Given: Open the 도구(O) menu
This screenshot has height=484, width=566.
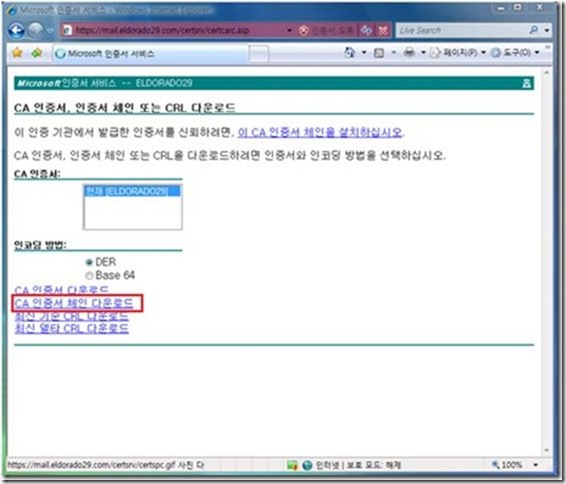Looking at the screenshot, I should coord(515,53).
